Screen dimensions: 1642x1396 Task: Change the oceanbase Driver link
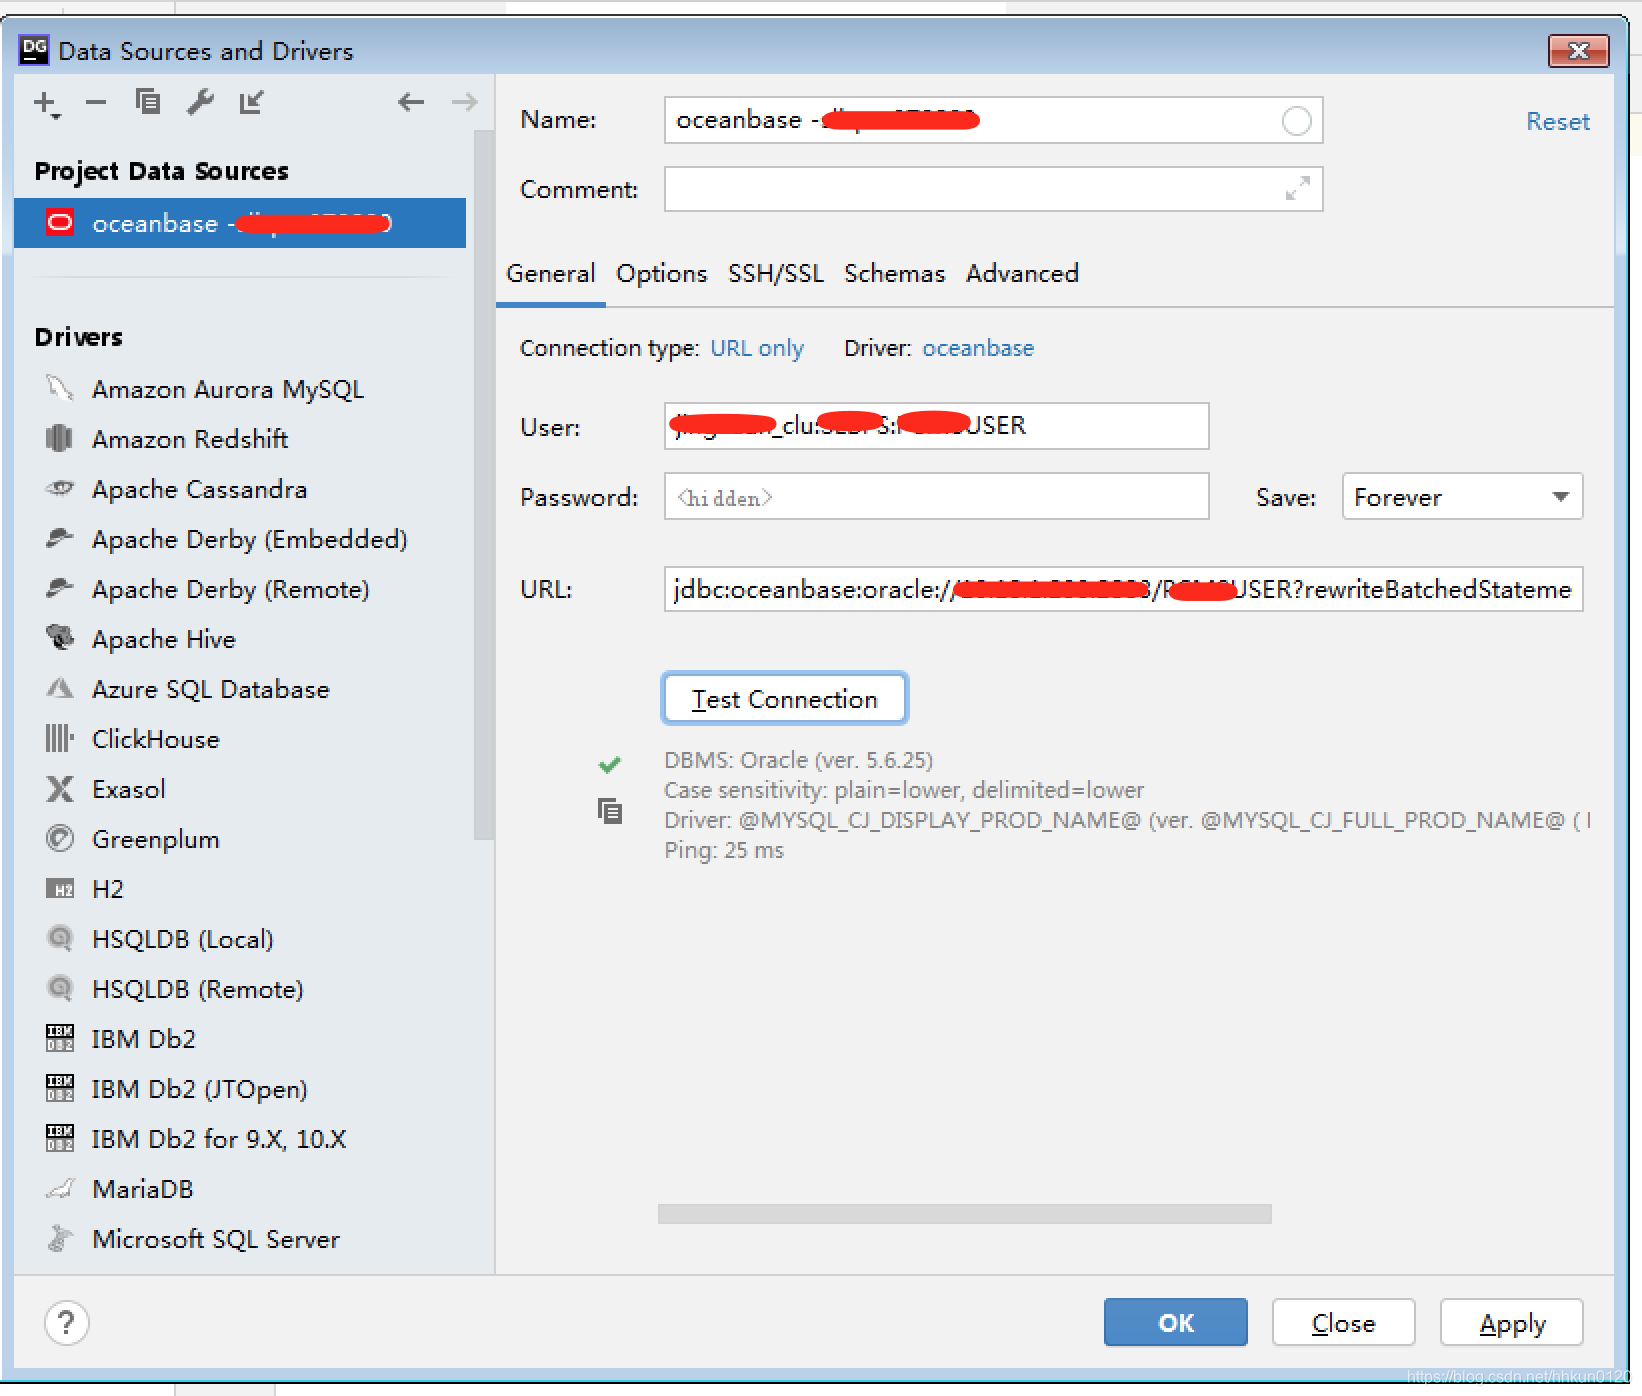click(x=978, y=348)
